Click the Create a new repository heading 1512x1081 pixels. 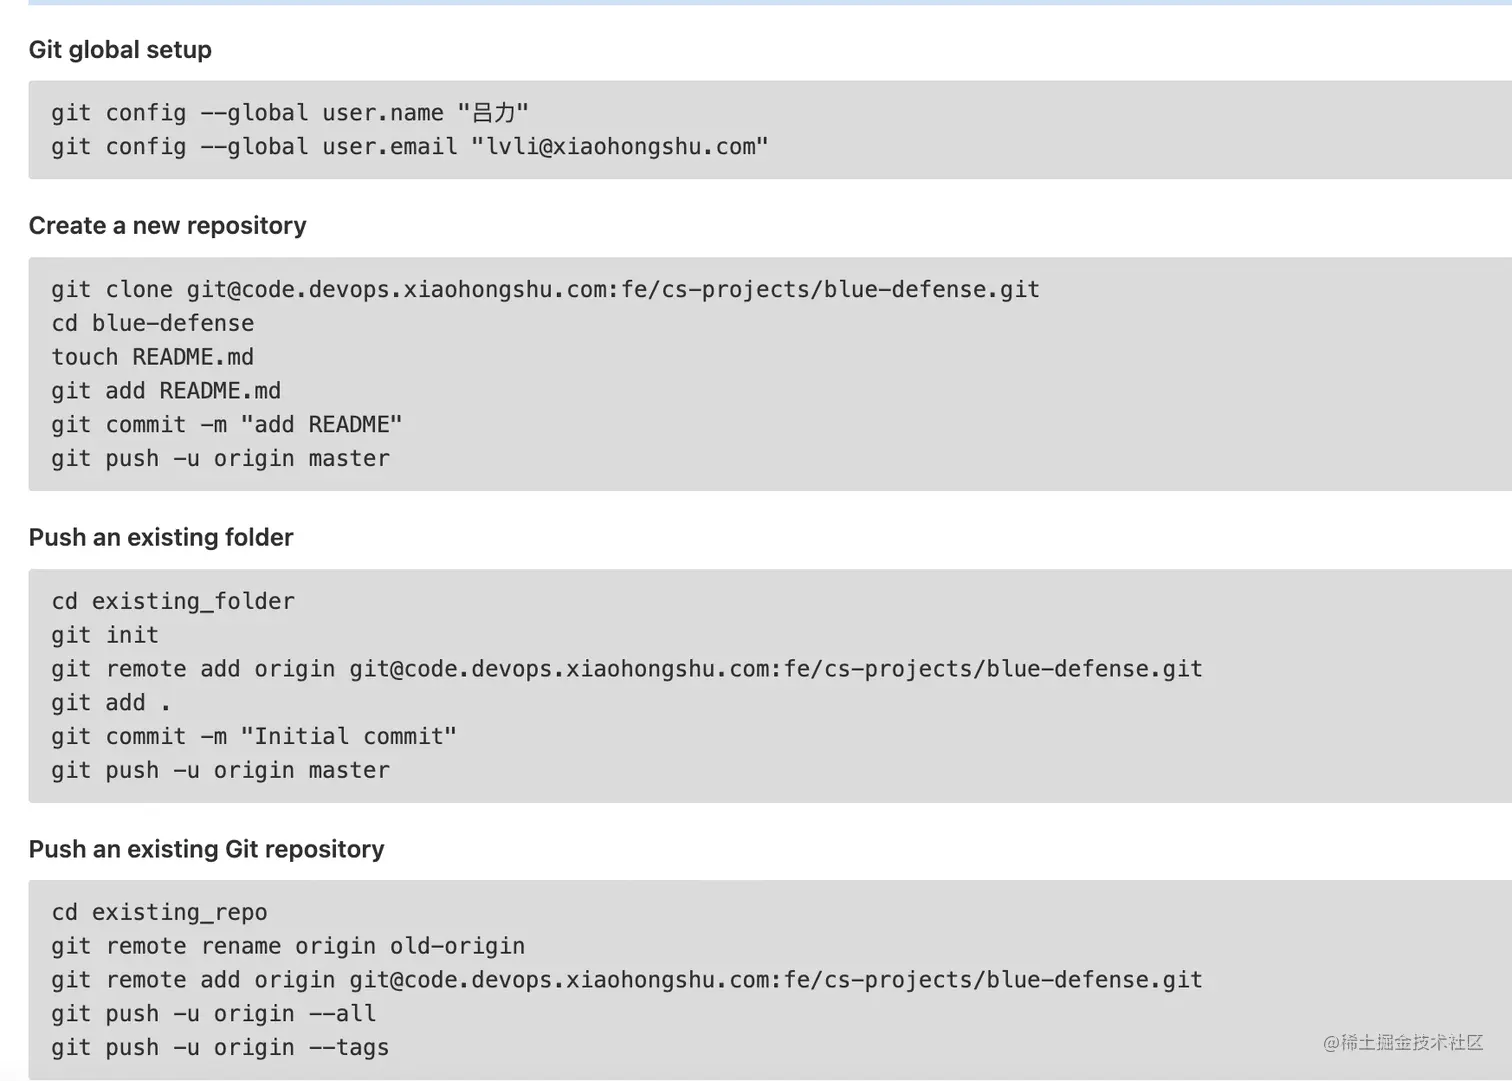click(x=167, y=226)
